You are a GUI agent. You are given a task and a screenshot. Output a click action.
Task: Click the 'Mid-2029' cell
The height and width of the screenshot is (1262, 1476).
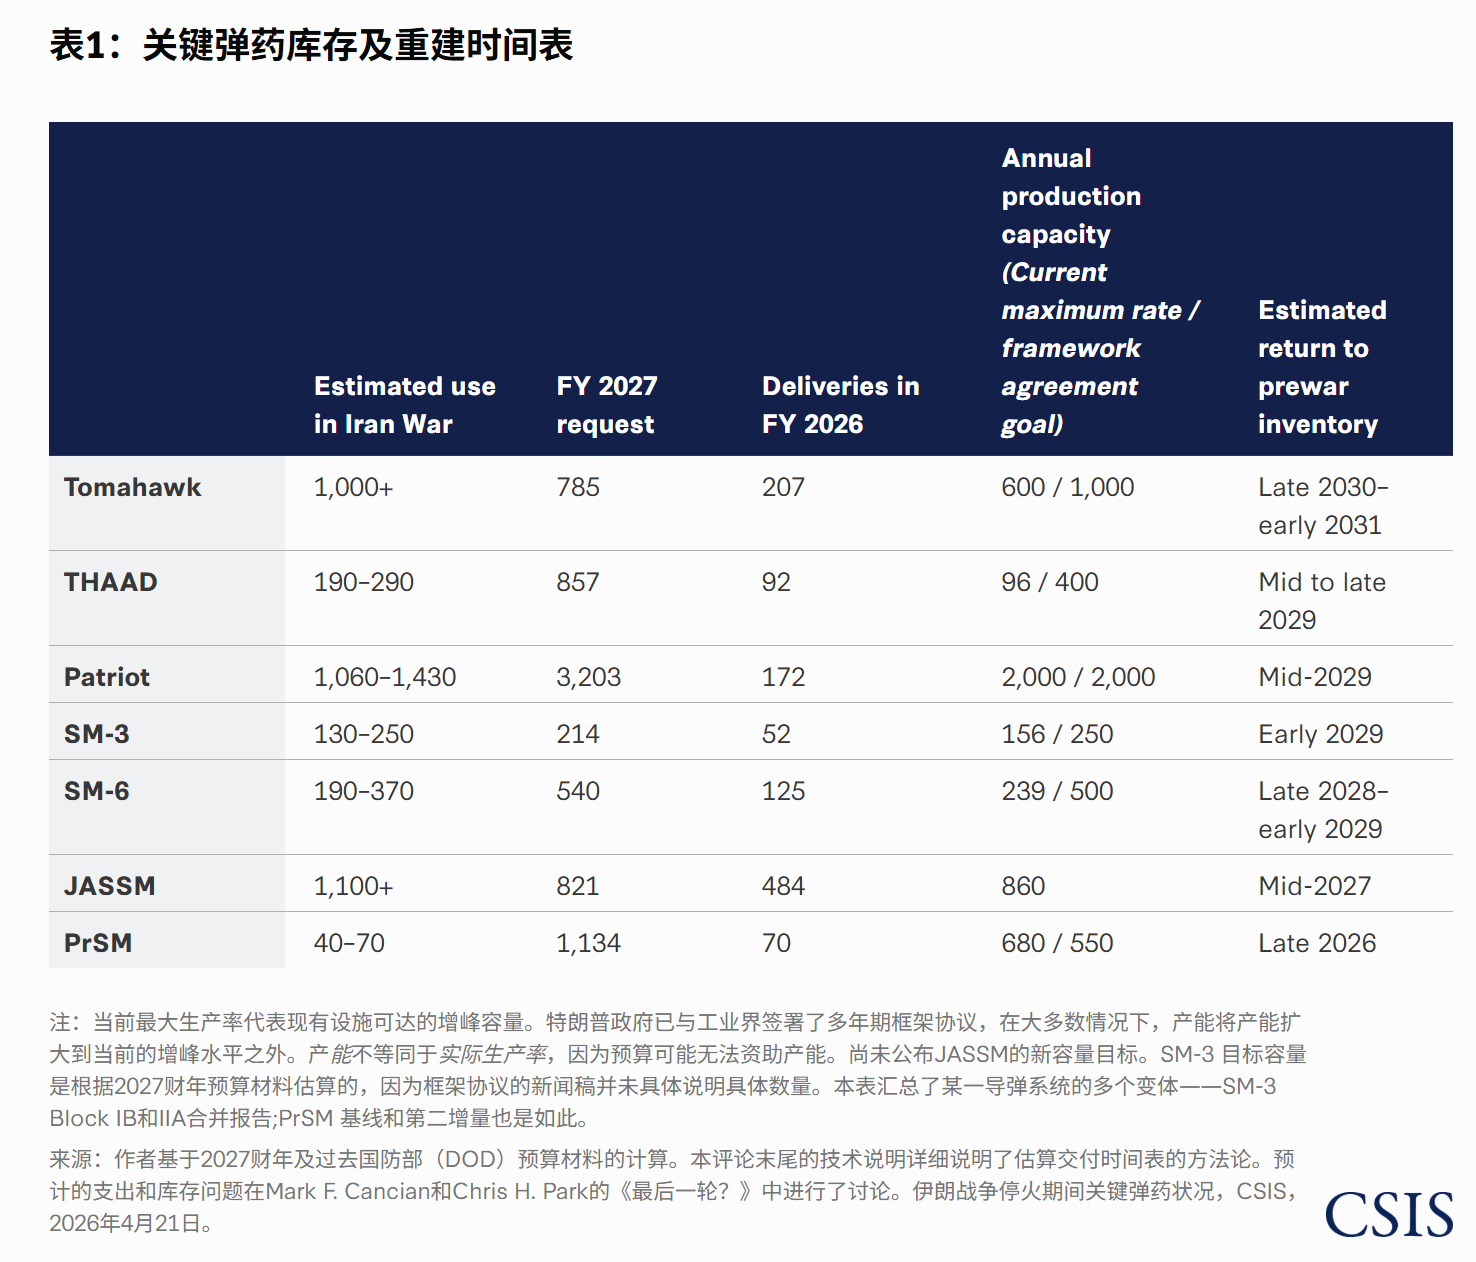click(x=1315, y=677)
